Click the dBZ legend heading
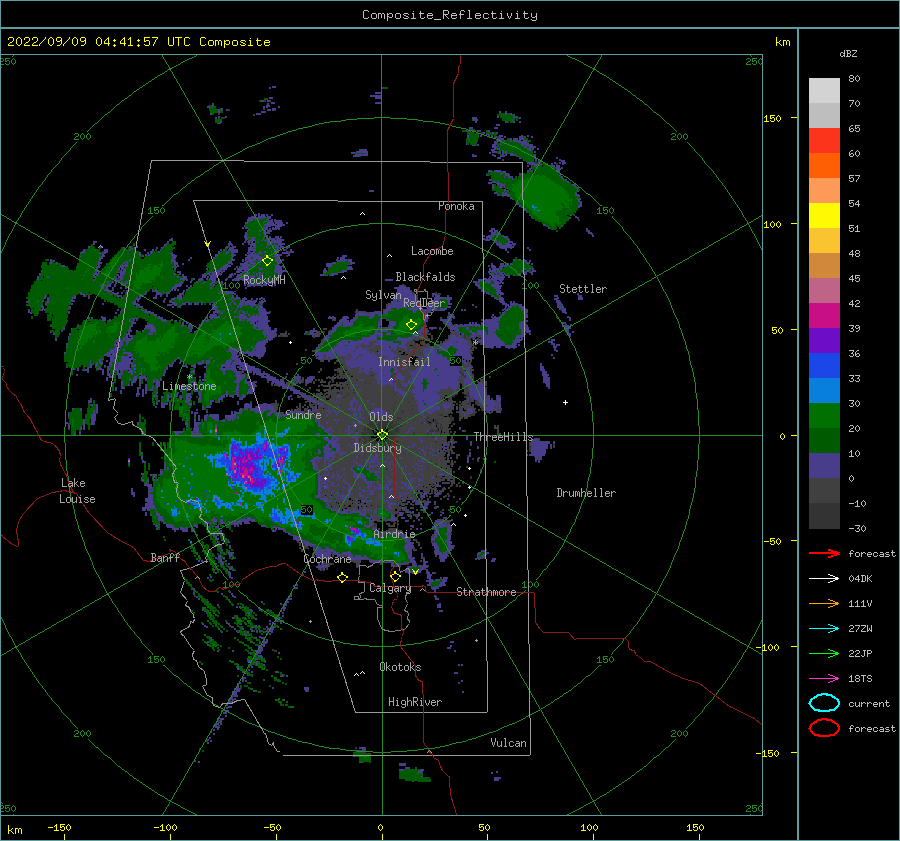Viewport: 900px width, 841px height. coord(848,53)
